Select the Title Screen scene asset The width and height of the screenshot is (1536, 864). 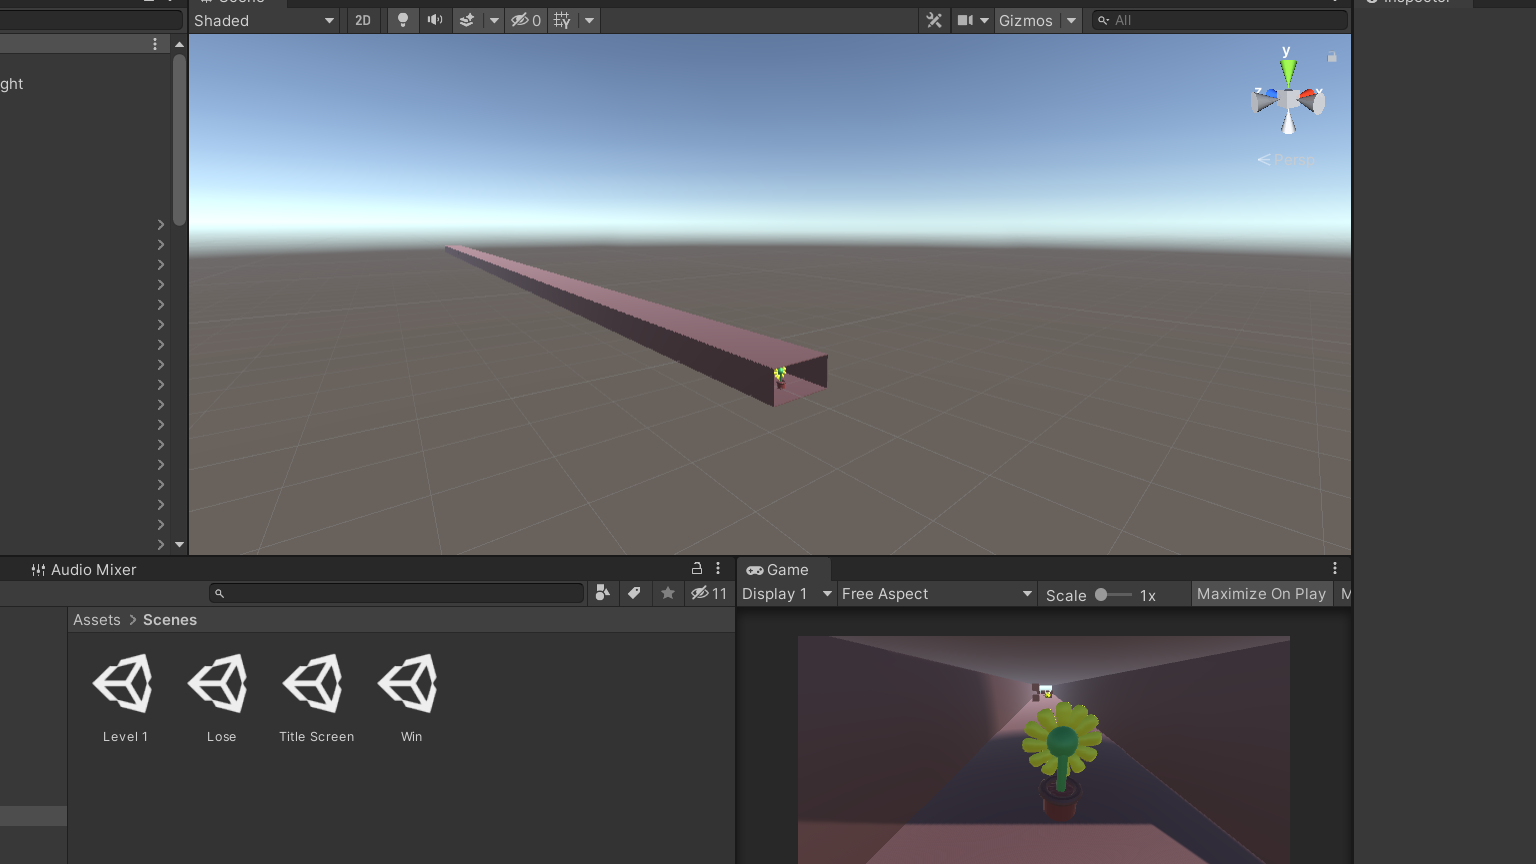316,698
